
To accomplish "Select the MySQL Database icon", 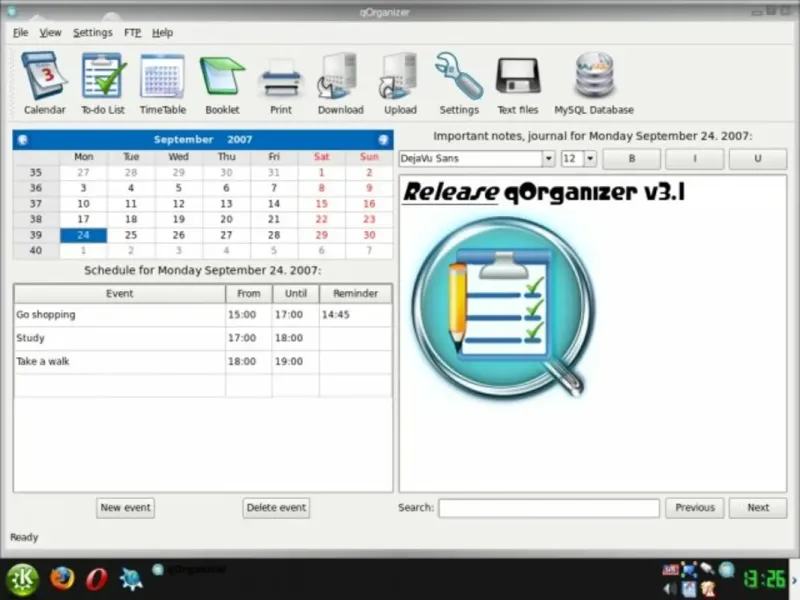I will 594,83.
